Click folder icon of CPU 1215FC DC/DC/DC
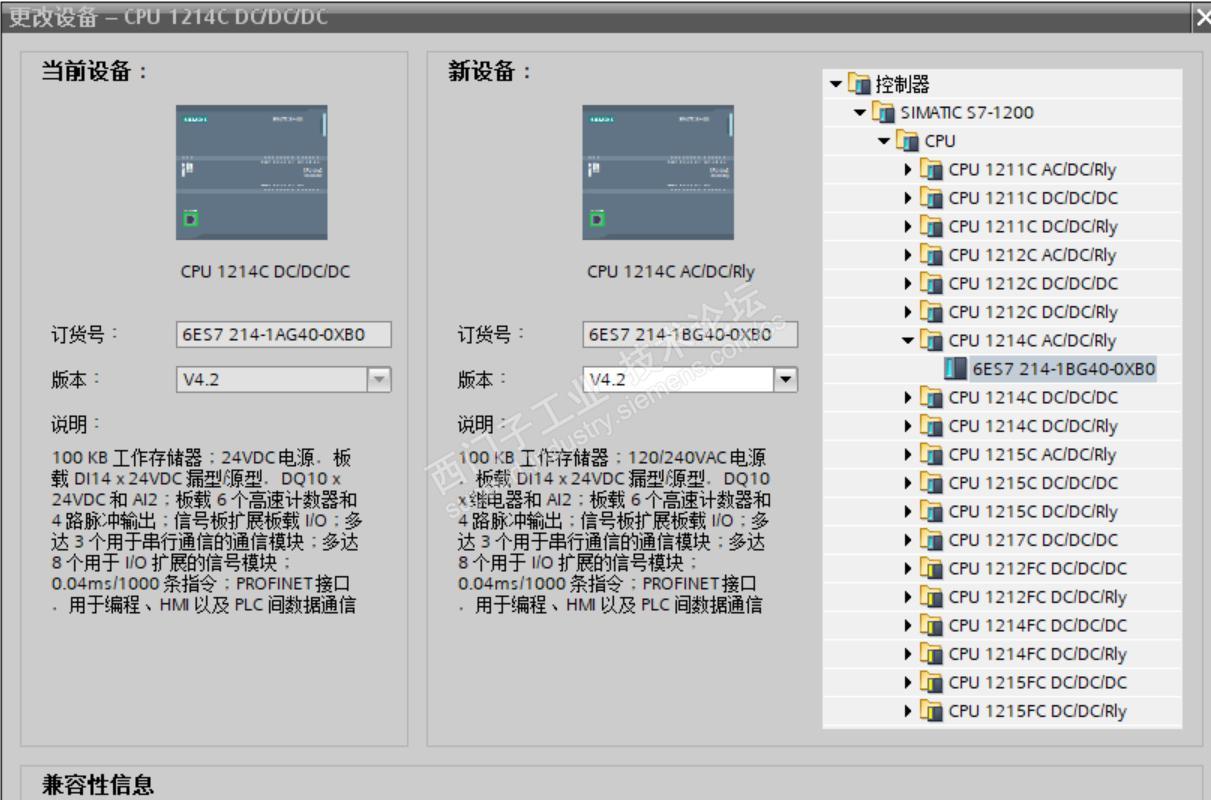This screenshot has height=800, width=1211. 931,683
